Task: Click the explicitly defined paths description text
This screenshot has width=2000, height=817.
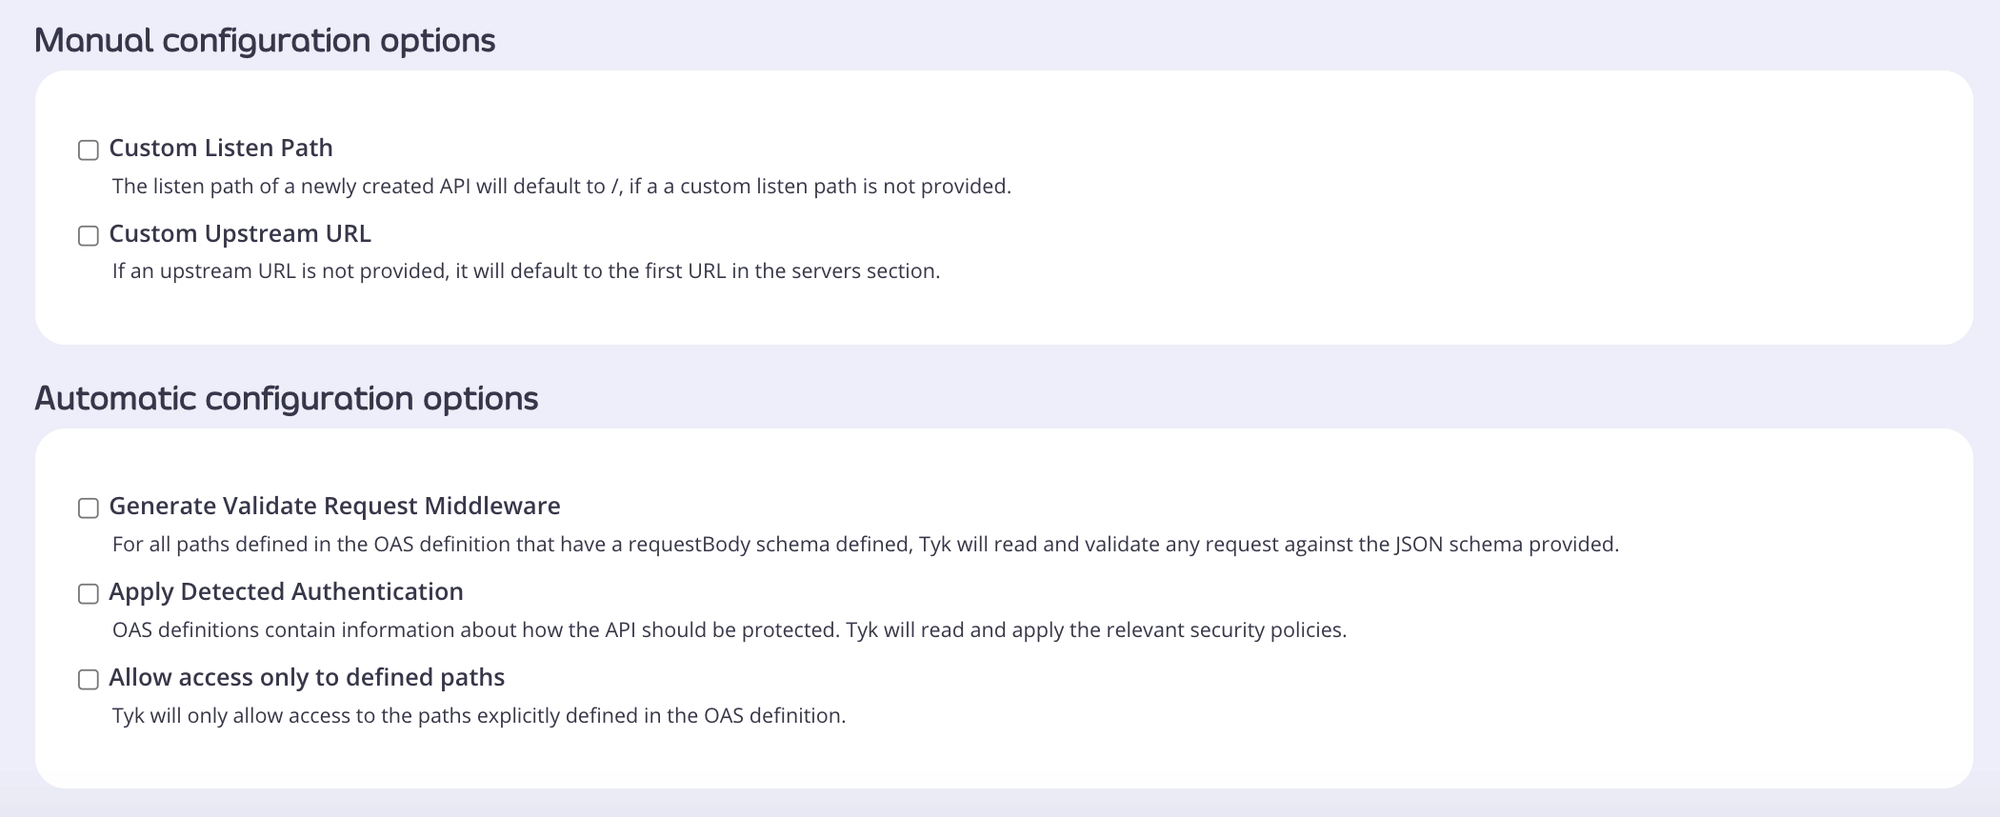Action: (x=479, y=715)
